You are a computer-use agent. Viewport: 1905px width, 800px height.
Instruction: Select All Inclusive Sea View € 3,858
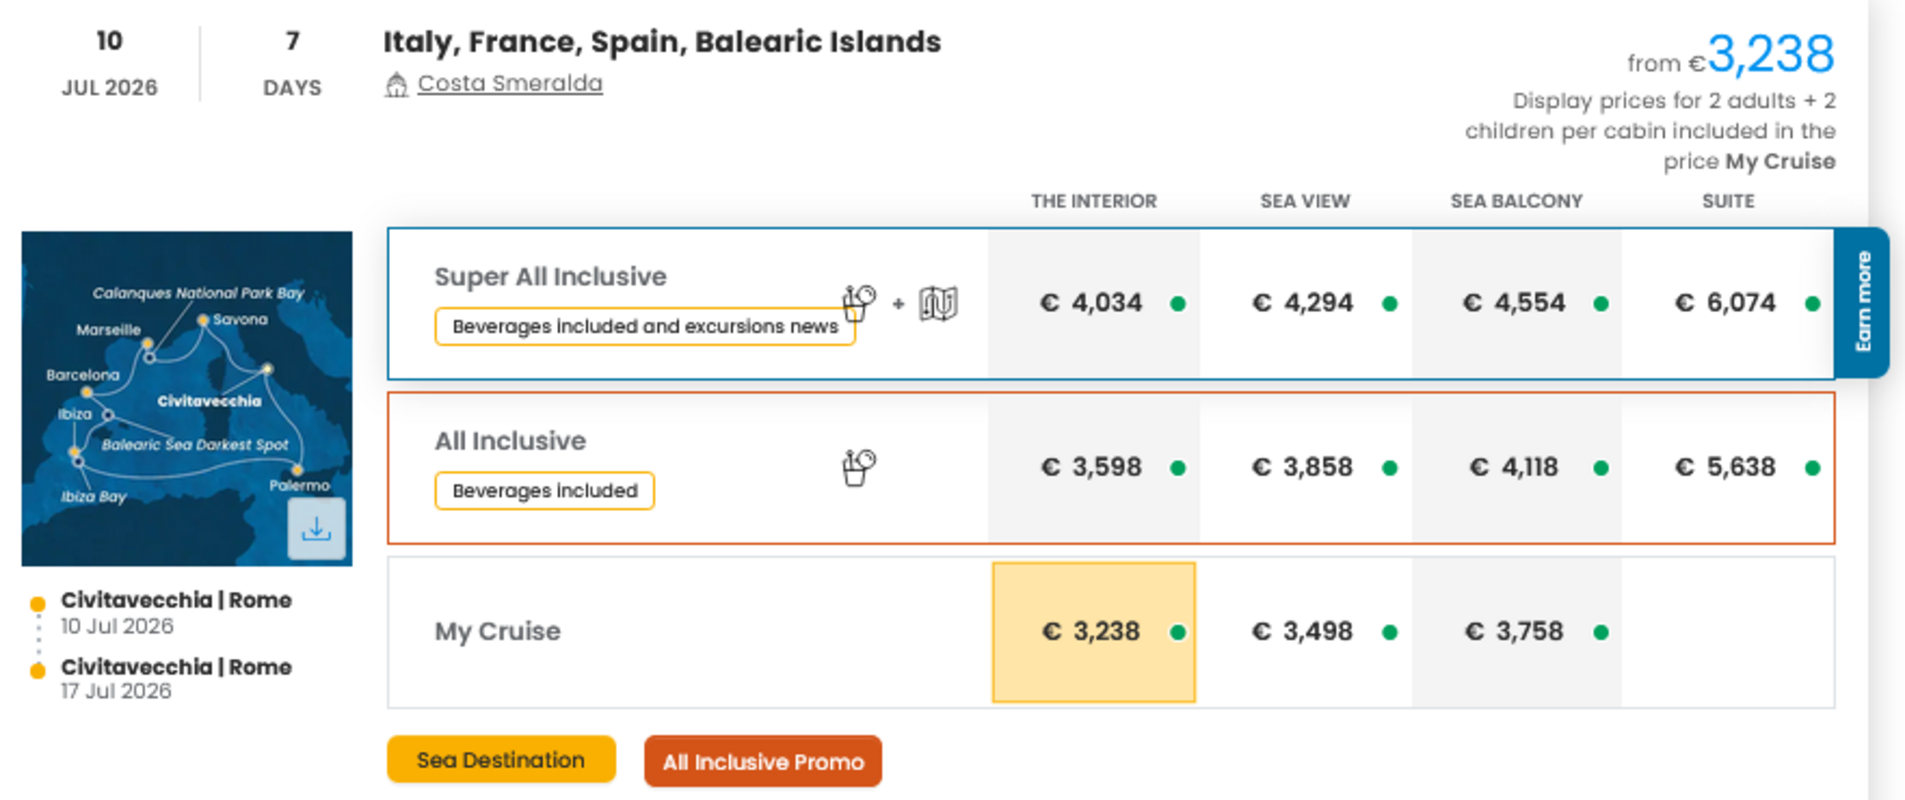tap(1303, 467)
